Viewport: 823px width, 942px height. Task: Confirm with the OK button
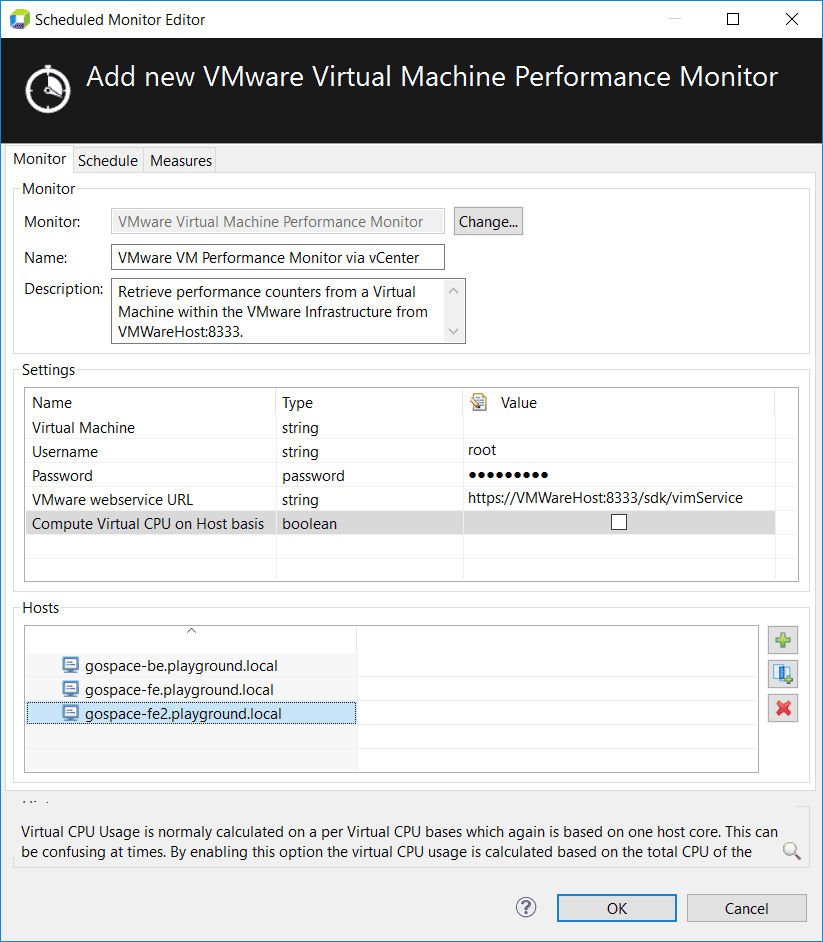(x=616, y=908)
